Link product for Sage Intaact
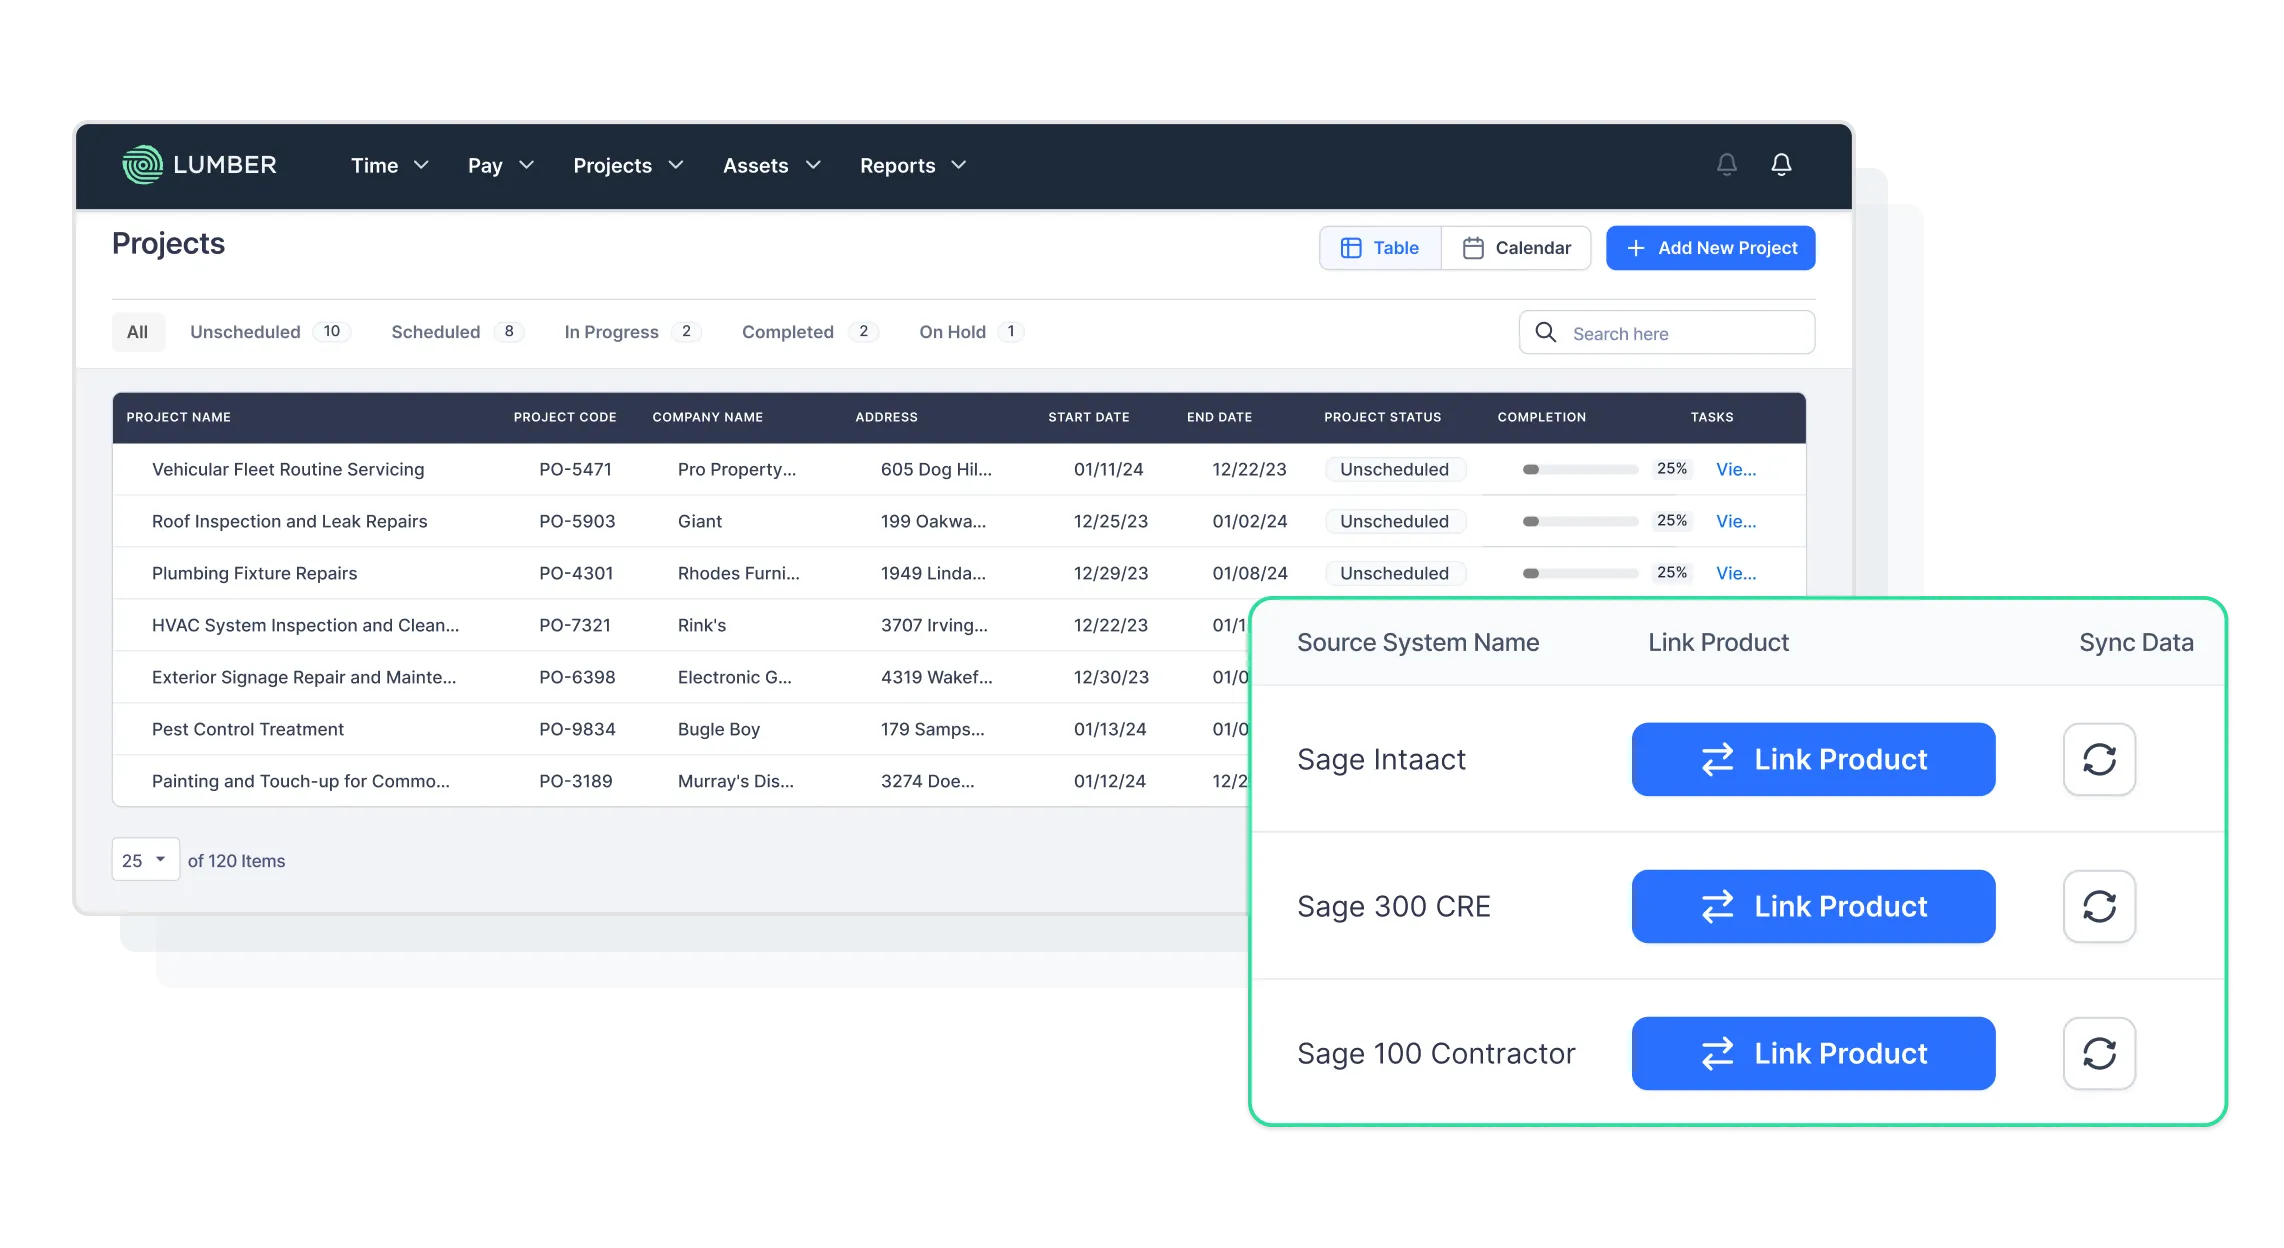Viewport: 2284px width, 1248px height. [x=1812, y=759]
